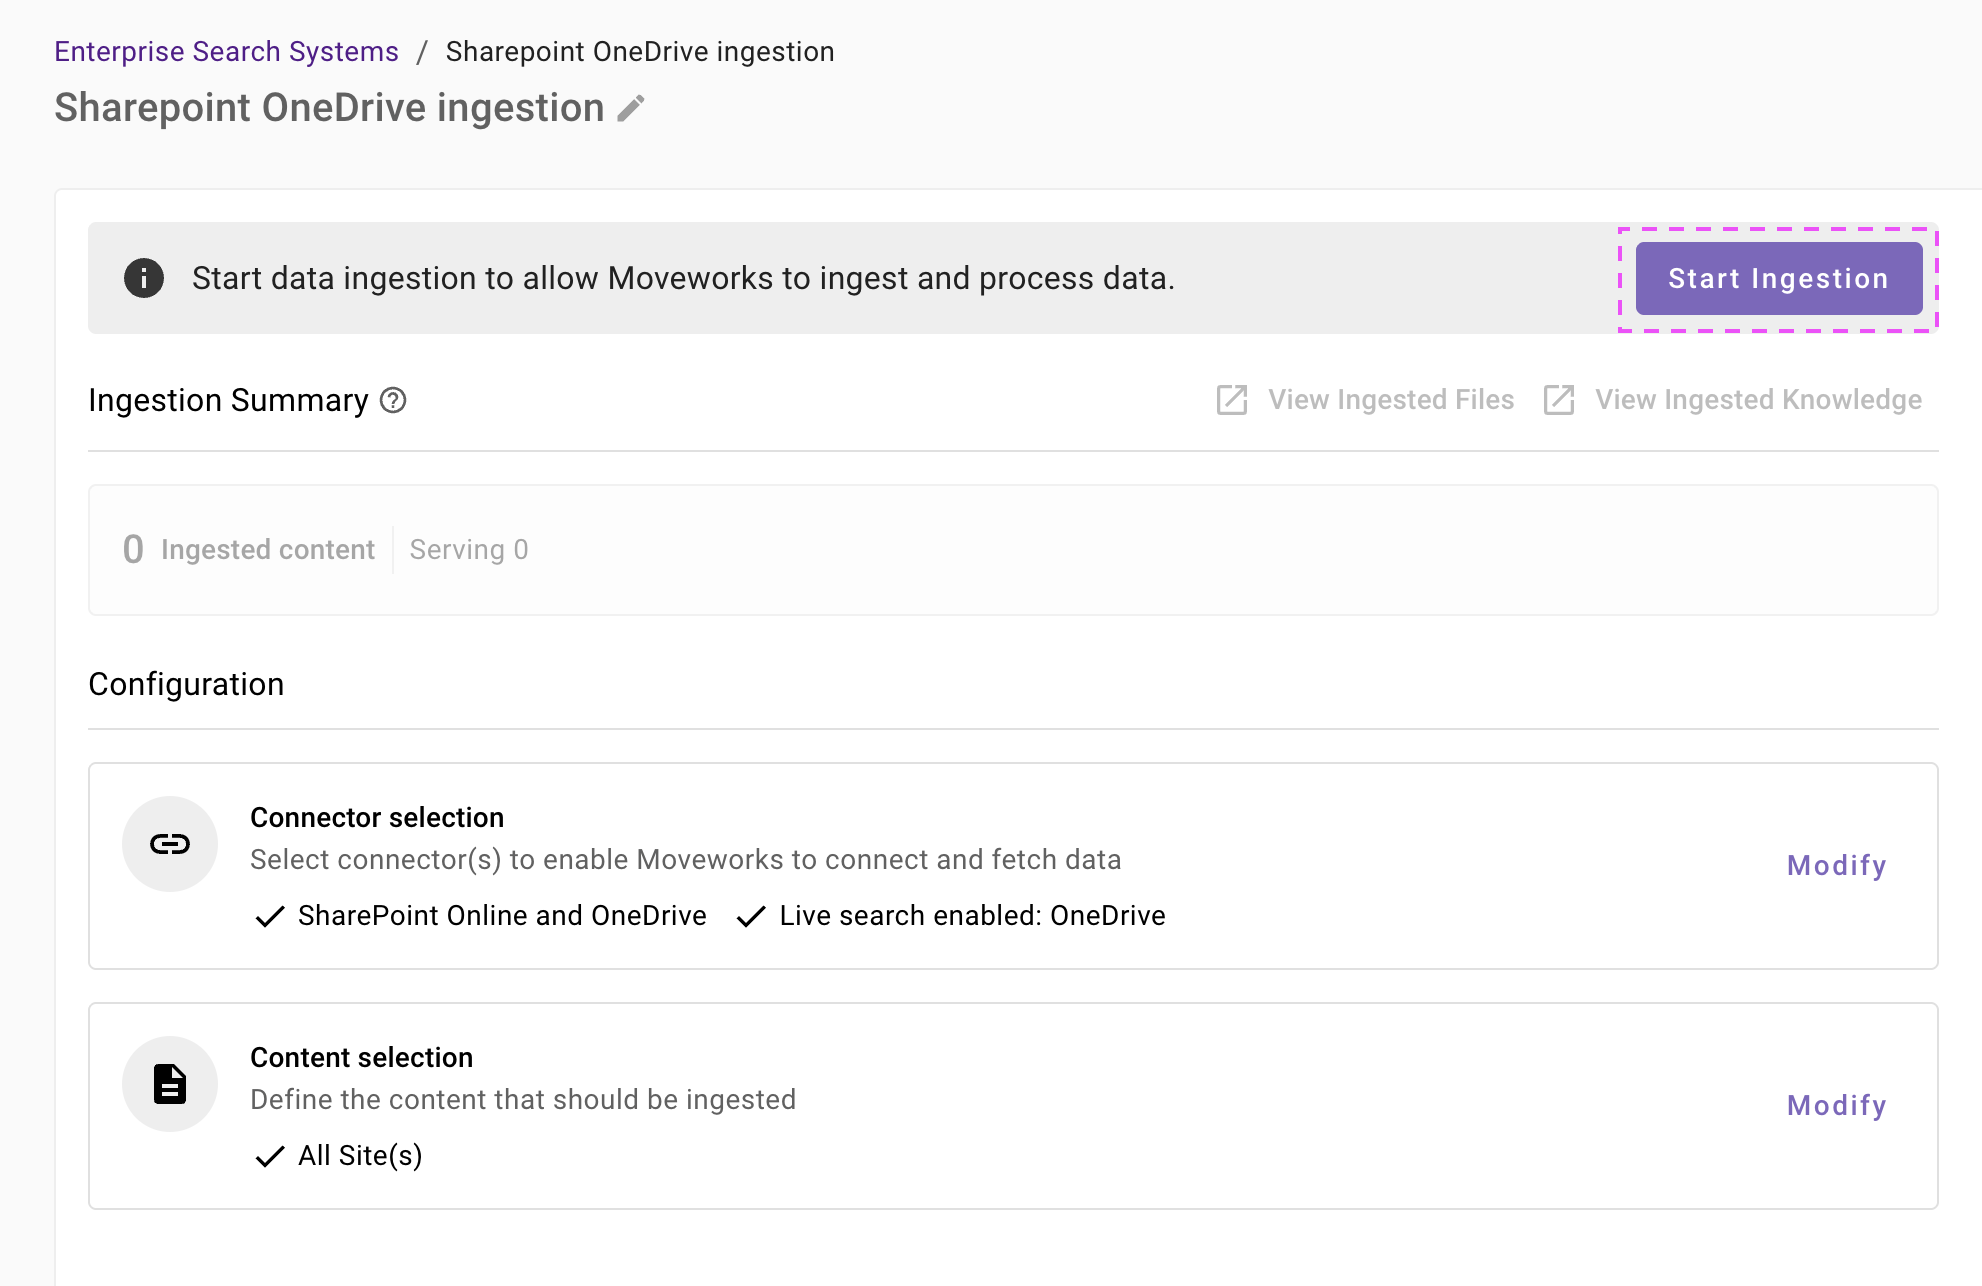
Task: Click the checkmark beside All Site(s)
Action: pos(270,1156)
